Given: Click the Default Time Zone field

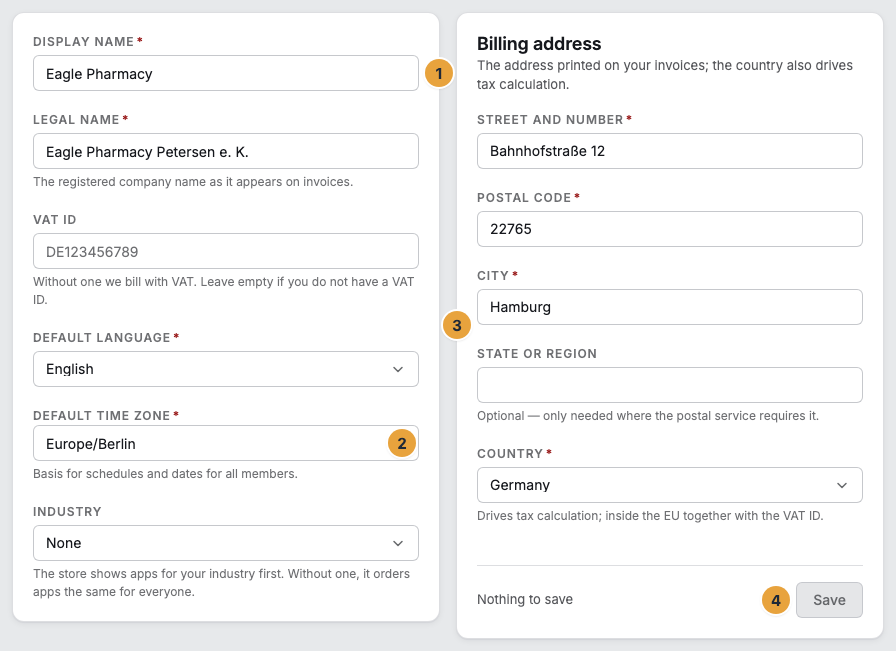Looking at the screenshot, I should point(226,443).
